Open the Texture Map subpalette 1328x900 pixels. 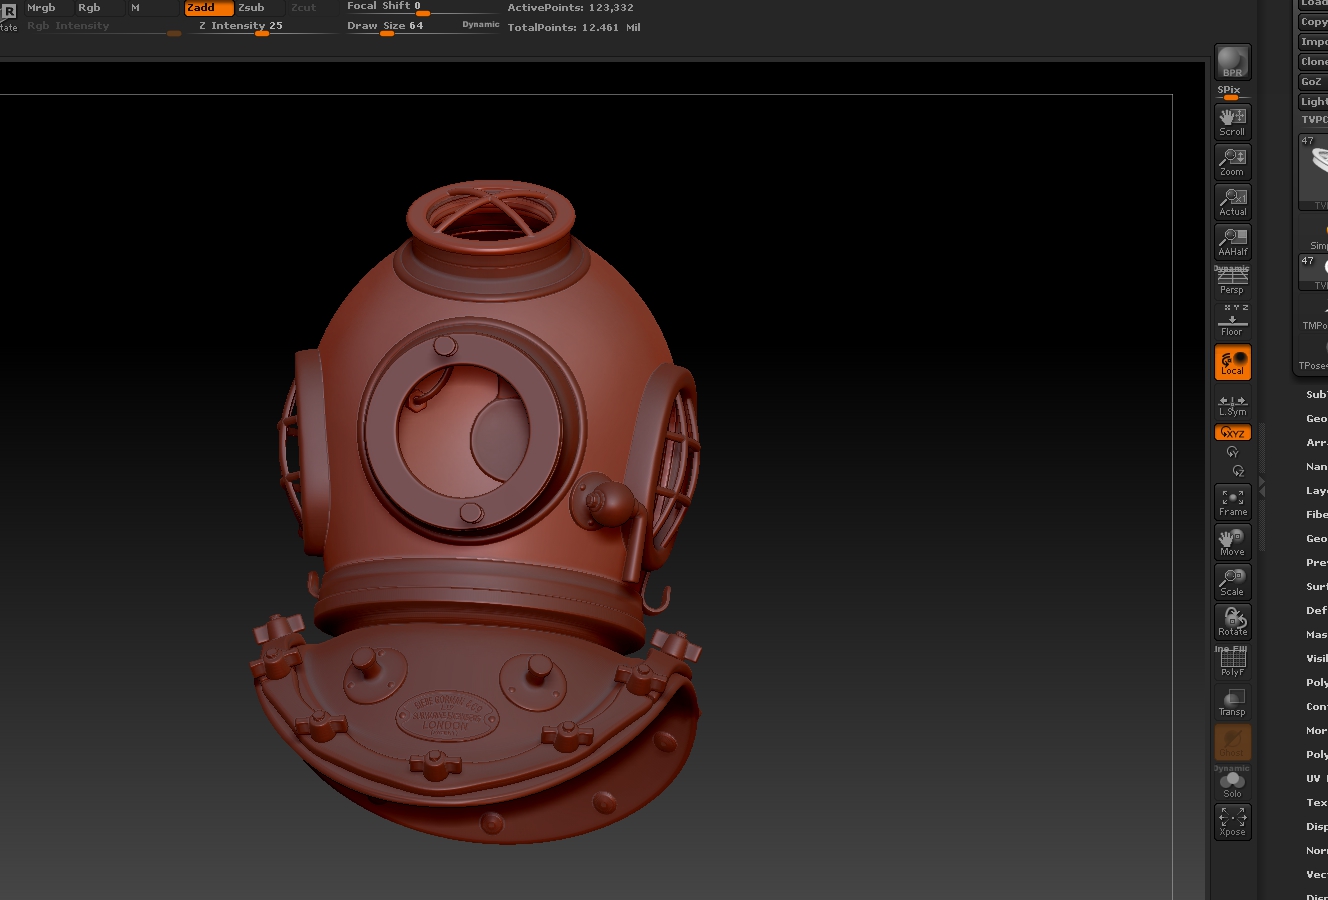[1316, 803]
